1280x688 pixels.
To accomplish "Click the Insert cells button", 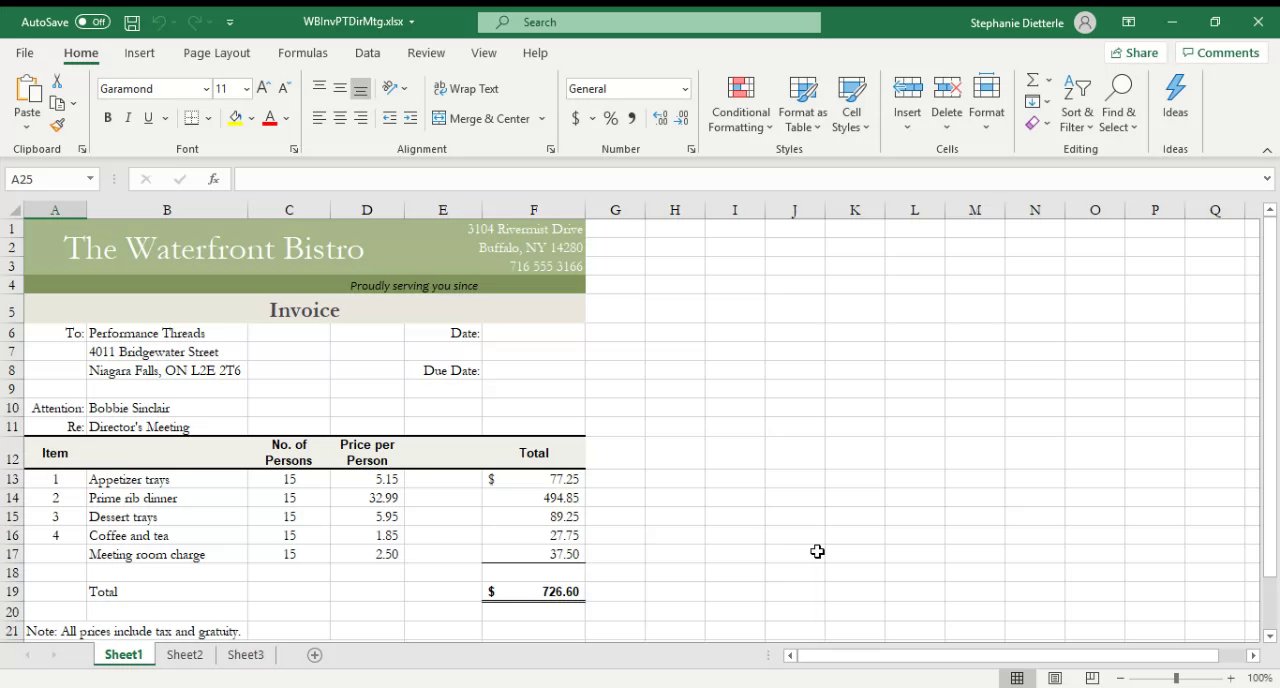I will tap(907, 103).
